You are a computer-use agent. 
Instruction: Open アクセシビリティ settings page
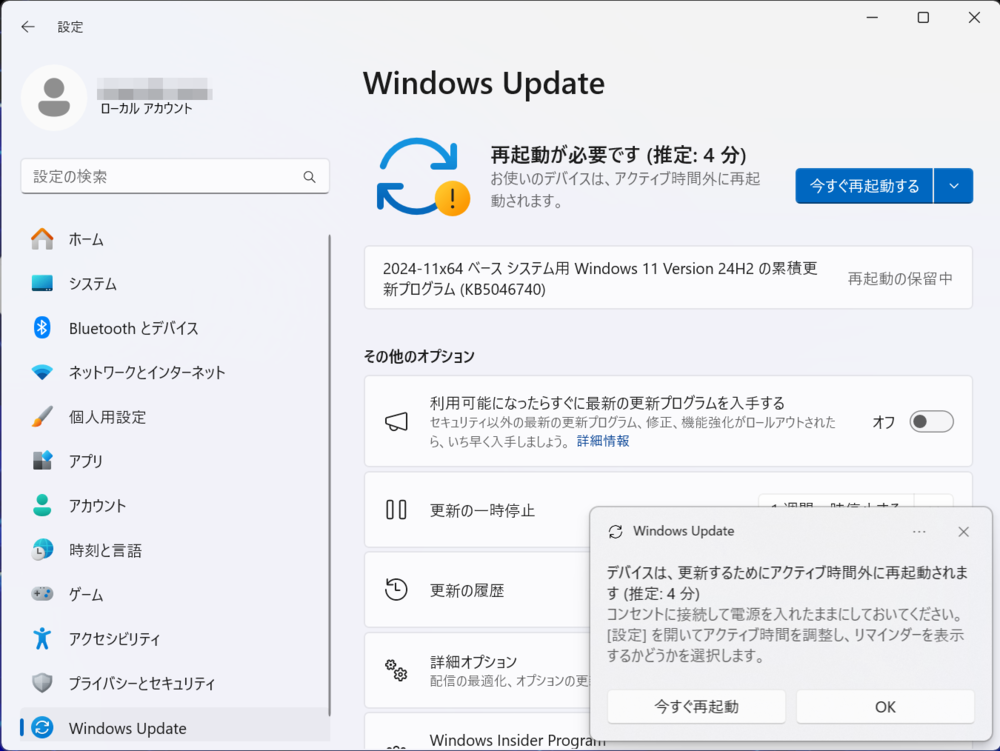(175, 638)
